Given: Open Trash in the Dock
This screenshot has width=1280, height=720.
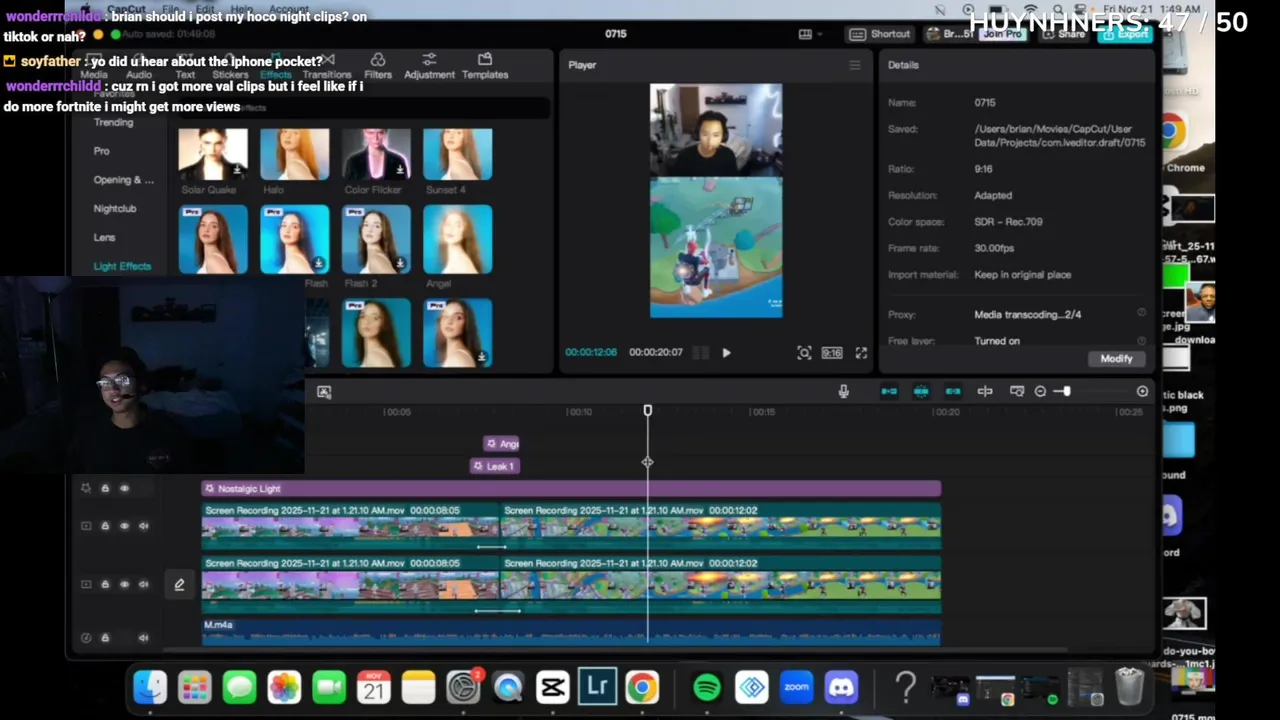Looking at the screenshot, I should [x=1129, y=687].
